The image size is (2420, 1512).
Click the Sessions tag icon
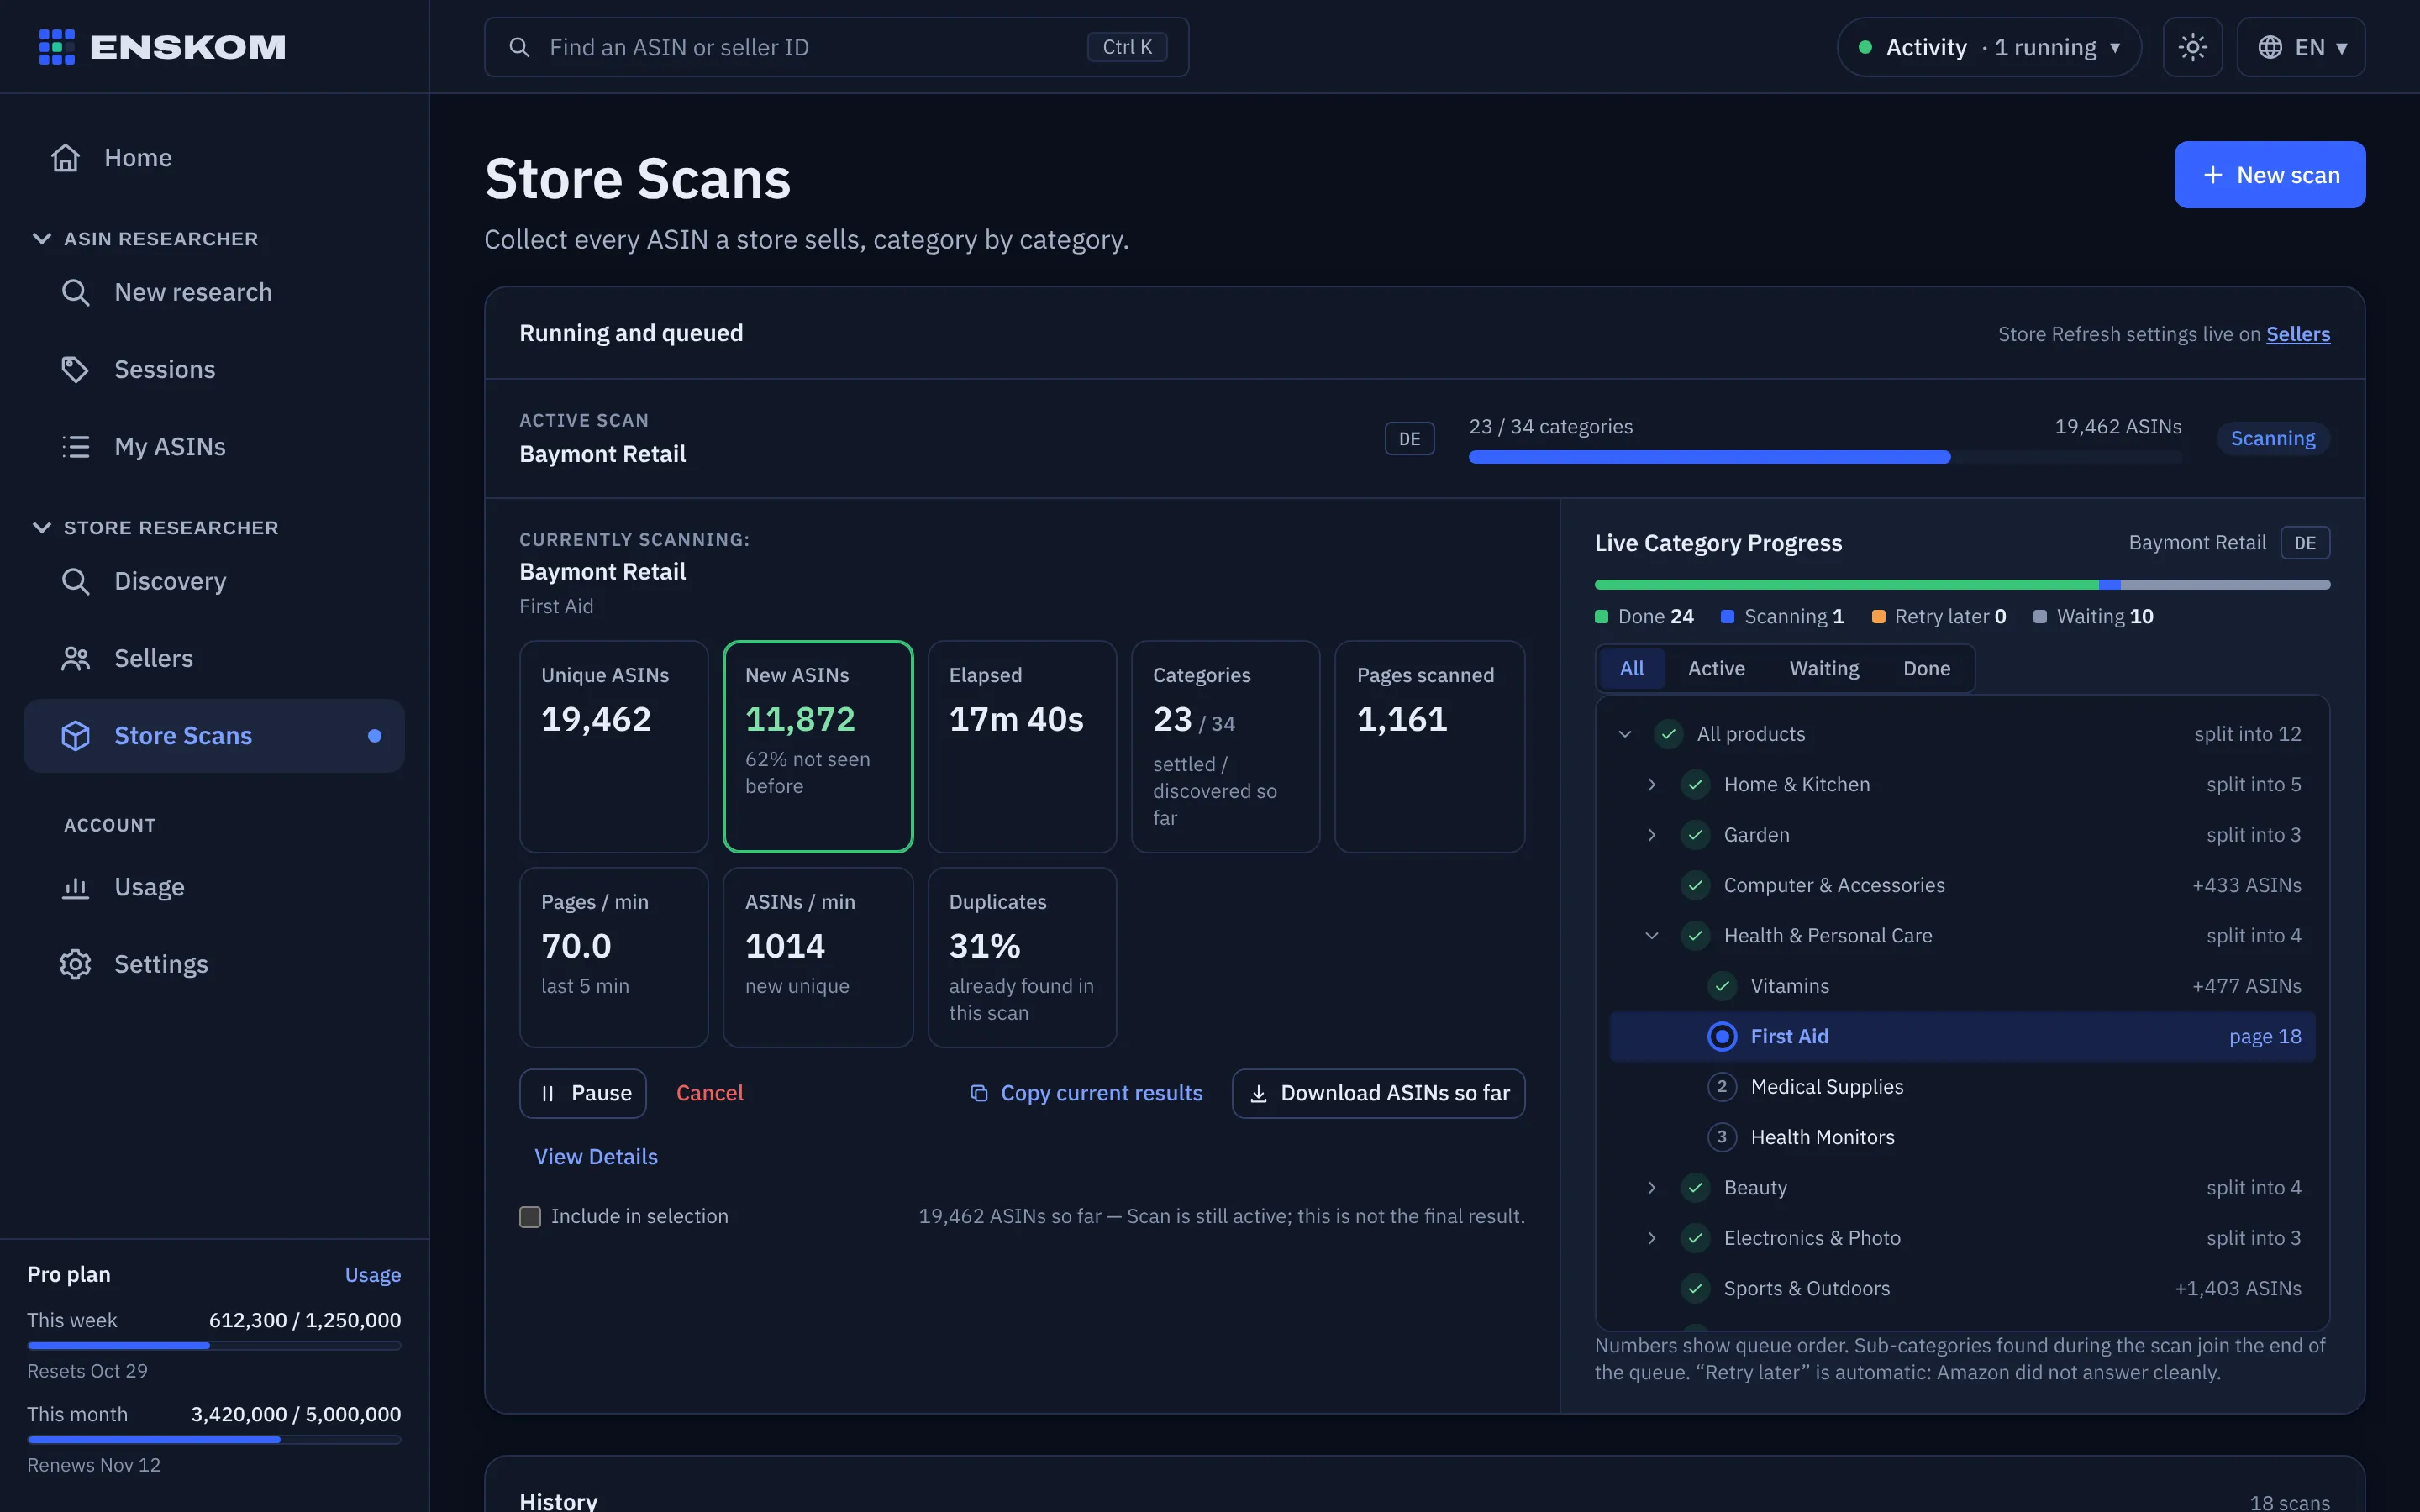click(x=75, y=369)
